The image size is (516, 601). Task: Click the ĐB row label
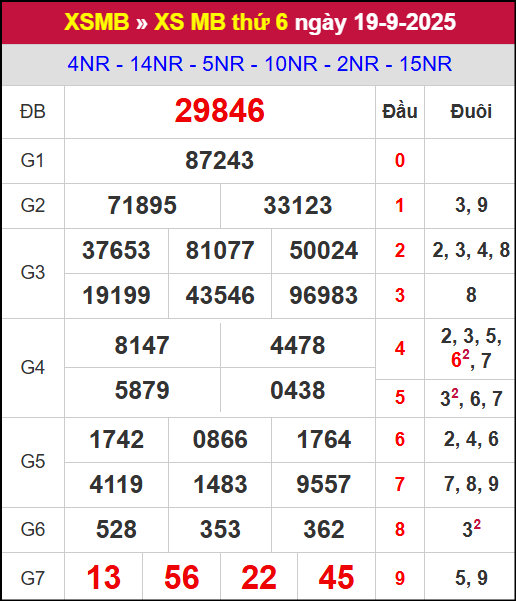click(33, 112)
